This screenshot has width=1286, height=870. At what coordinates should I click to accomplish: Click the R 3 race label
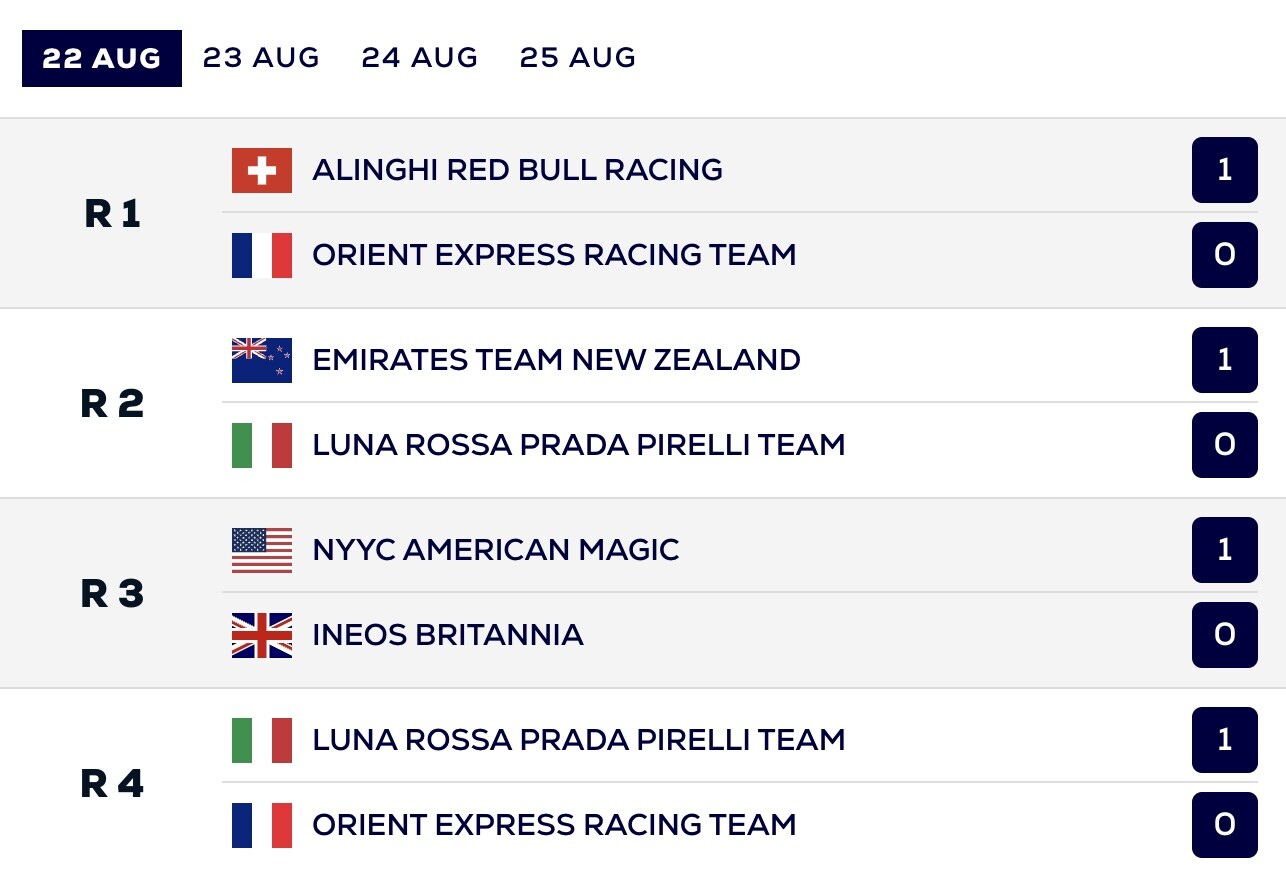112,594
